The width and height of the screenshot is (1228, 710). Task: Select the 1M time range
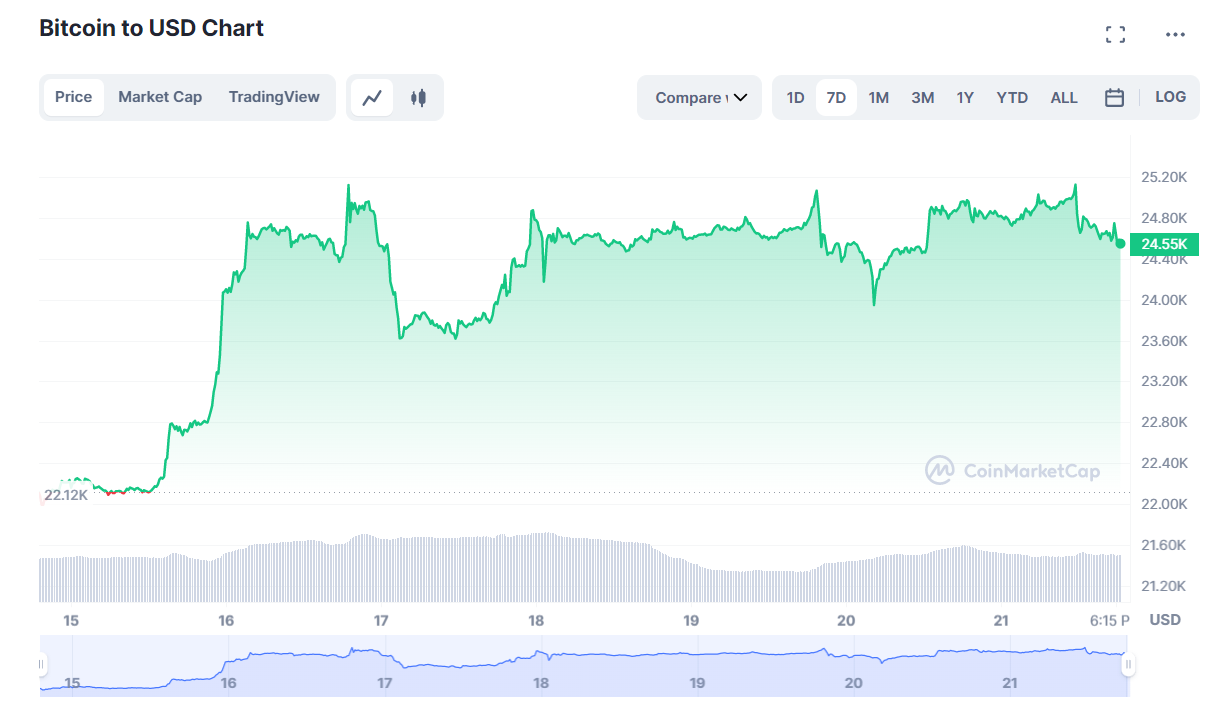pos(878,98)
